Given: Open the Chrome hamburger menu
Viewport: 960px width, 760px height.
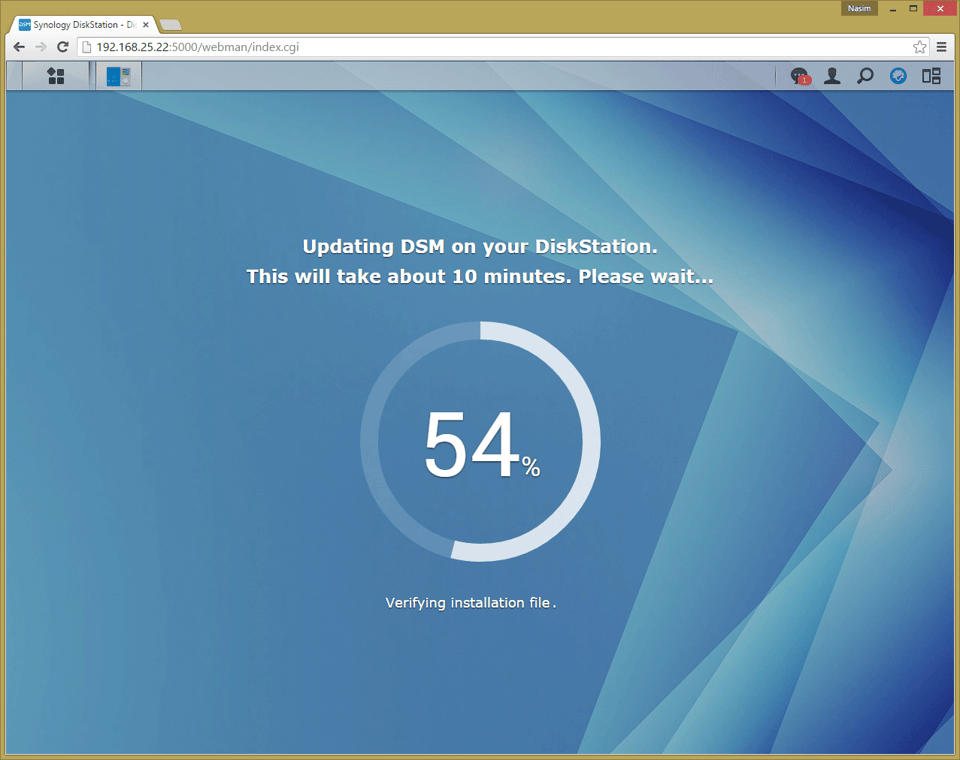Looking at the screenshot, I should (942, 47).
